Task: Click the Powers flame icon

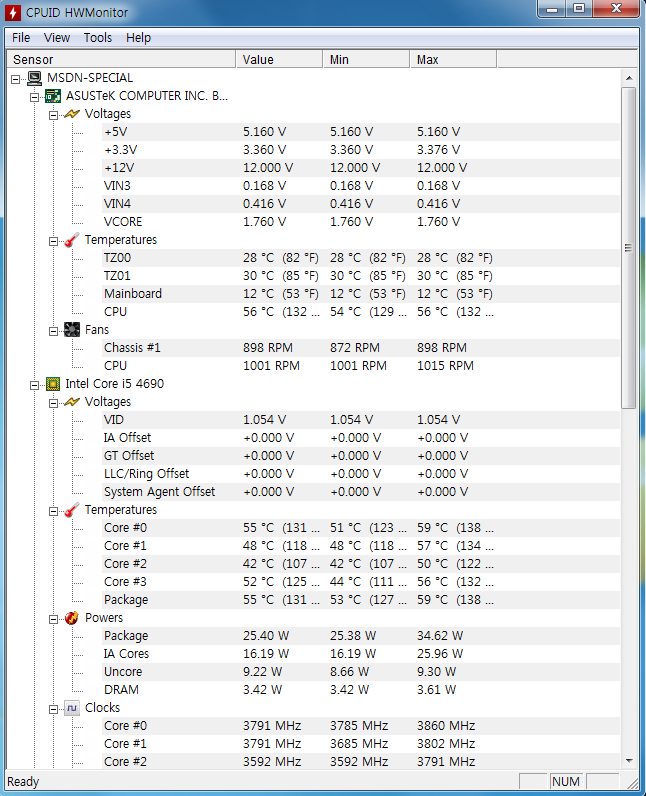Action: [72, 618]
